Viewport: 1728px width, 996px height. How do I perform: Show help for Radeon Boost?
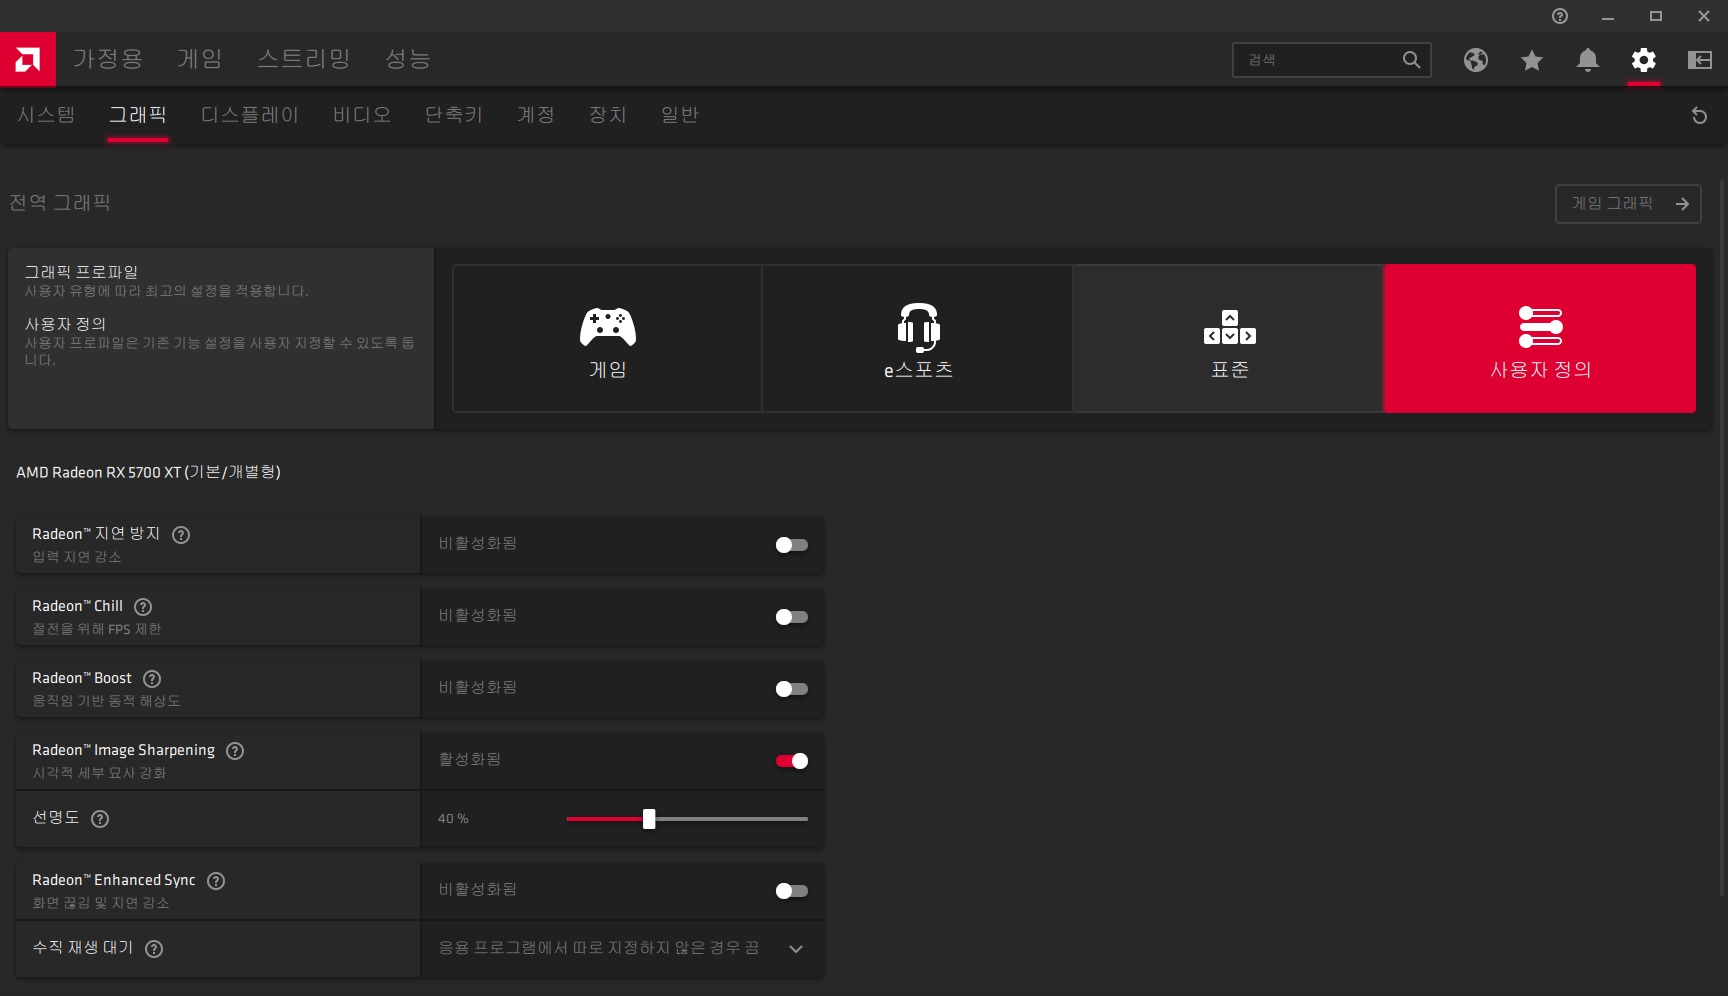point(152,679)
